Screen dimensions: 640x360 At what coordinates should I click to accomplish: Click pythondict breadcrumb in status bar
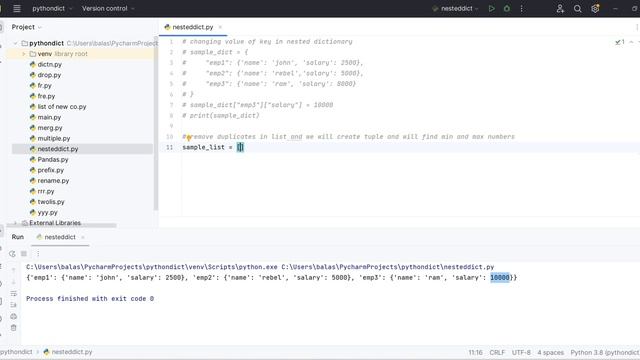16,352
